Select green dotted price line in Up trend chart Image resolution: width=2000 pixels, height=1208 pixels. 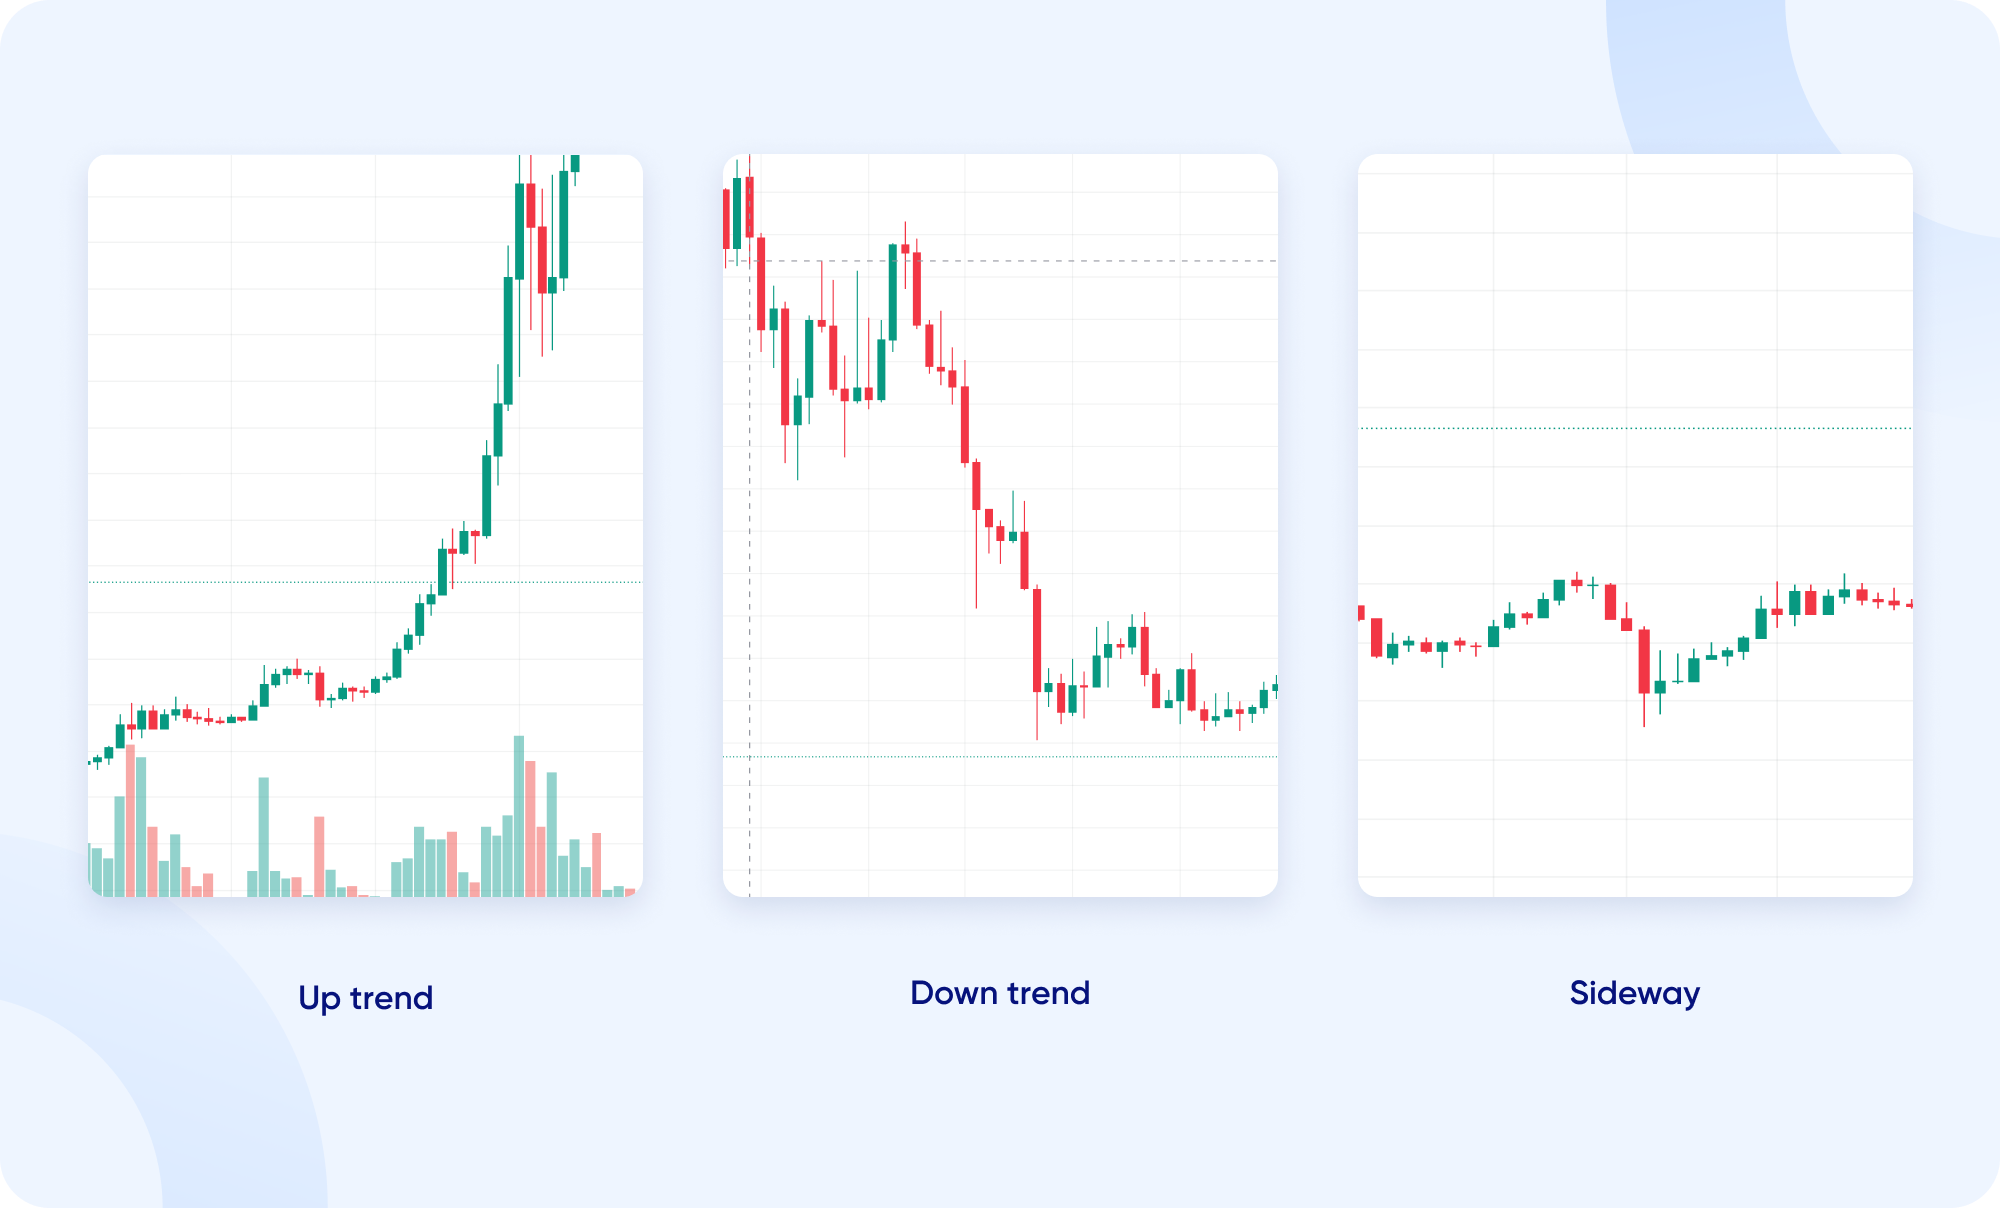250,582
